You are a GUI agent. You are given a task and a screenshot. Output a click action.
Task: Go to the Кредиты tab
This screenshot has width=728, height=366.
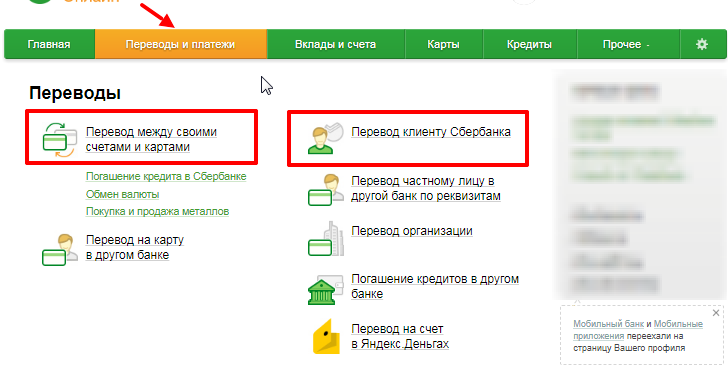(x=529, y=45)
